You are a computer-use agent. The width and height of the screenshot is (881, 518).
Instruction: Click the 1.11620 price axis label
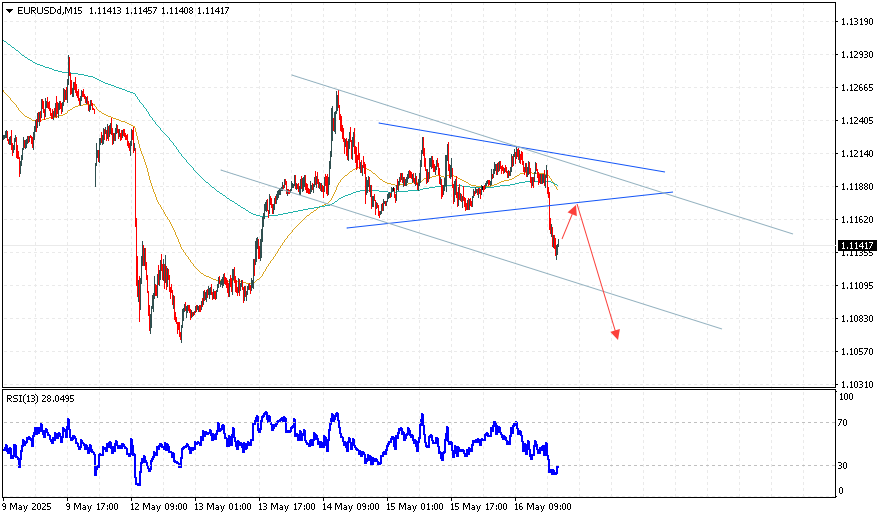(x=857, y=220)
